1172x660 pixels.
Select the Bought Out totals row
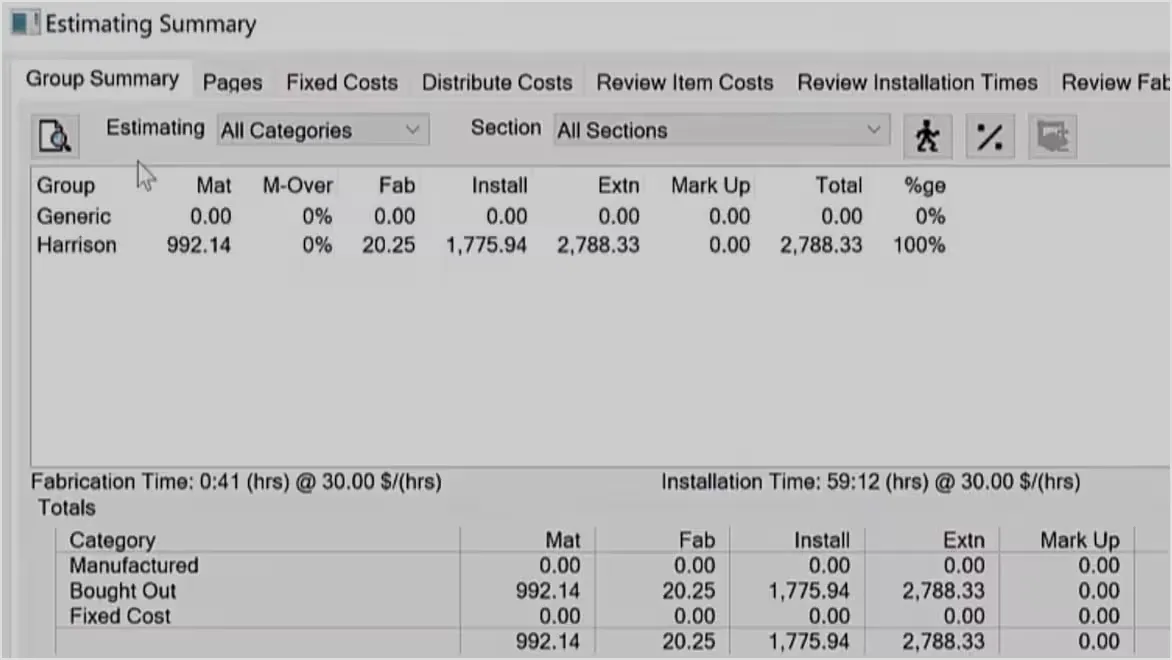click(x=122, y=591)
